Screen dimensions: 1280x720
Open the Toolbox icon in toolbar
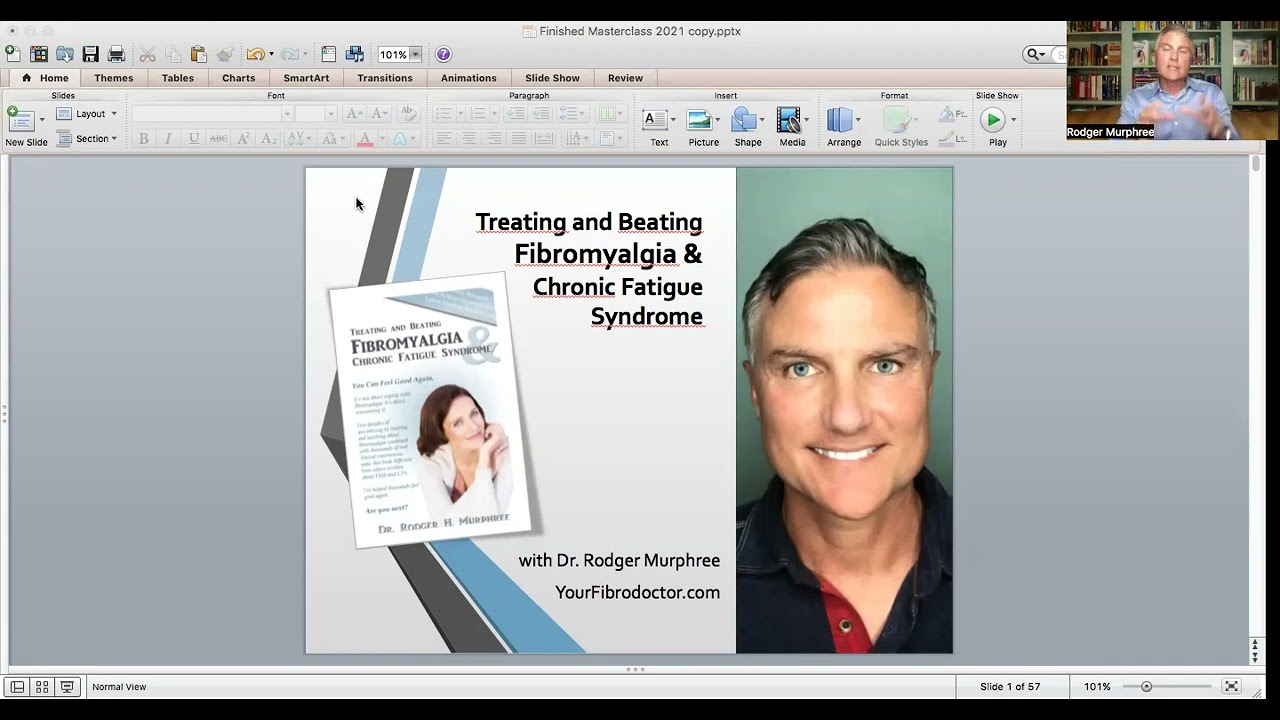(x=328, y=54)
